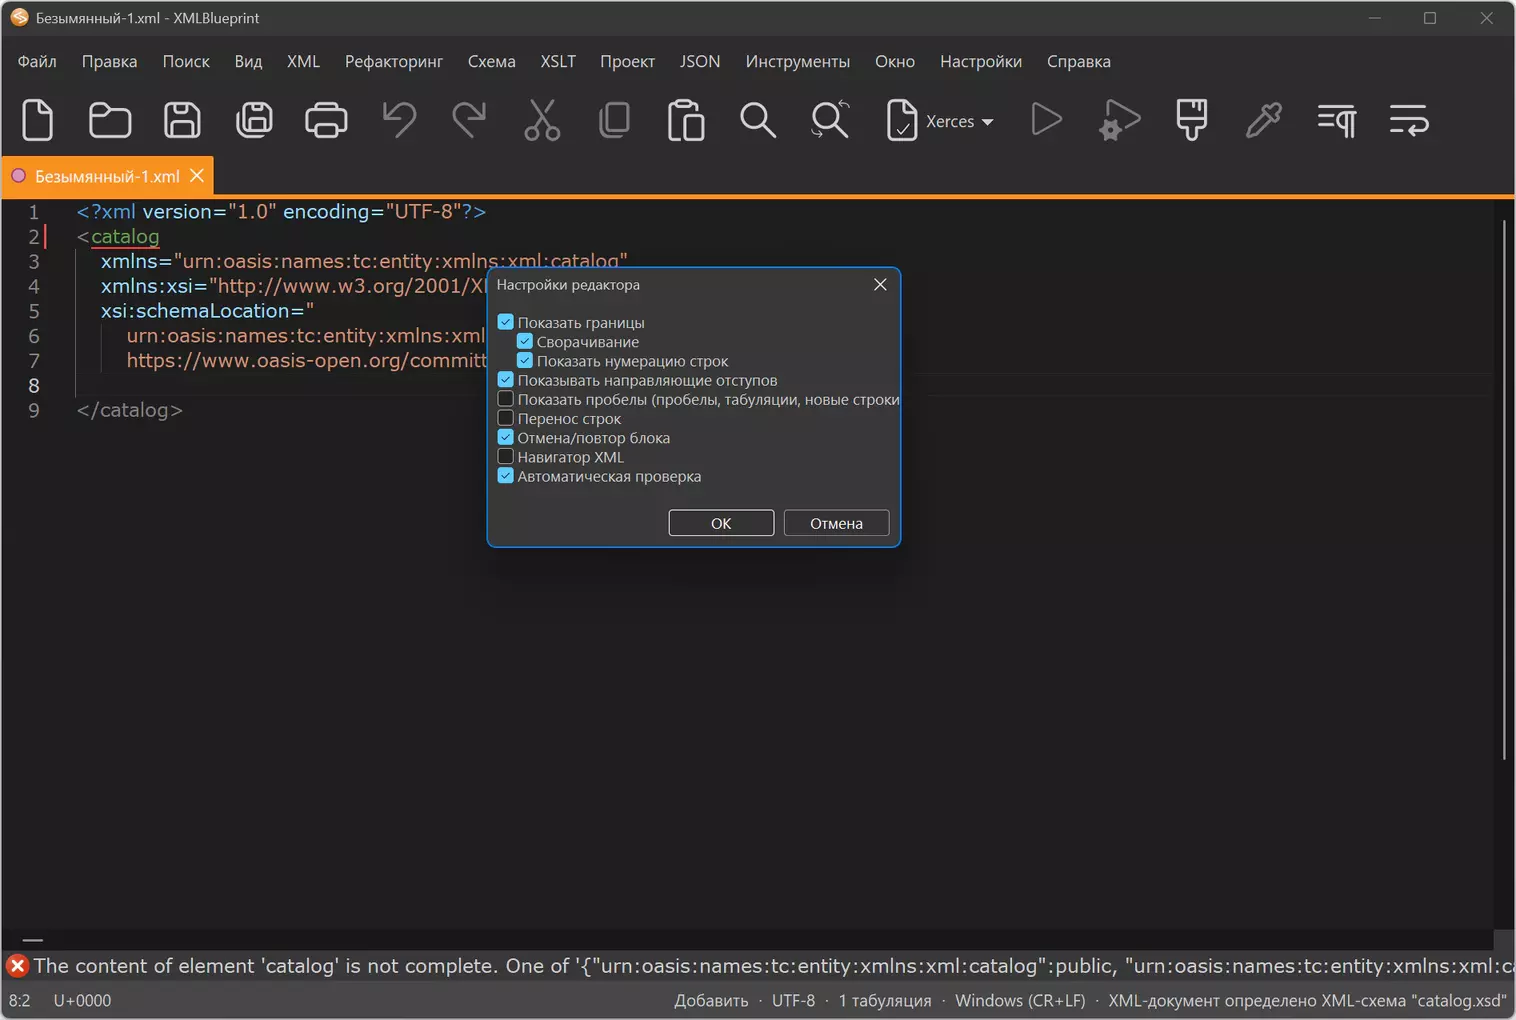Toggle Сворачивание checkbox
This screenshot has width=1516, height=1020.
pyautogui.click(x=525, y=342)
